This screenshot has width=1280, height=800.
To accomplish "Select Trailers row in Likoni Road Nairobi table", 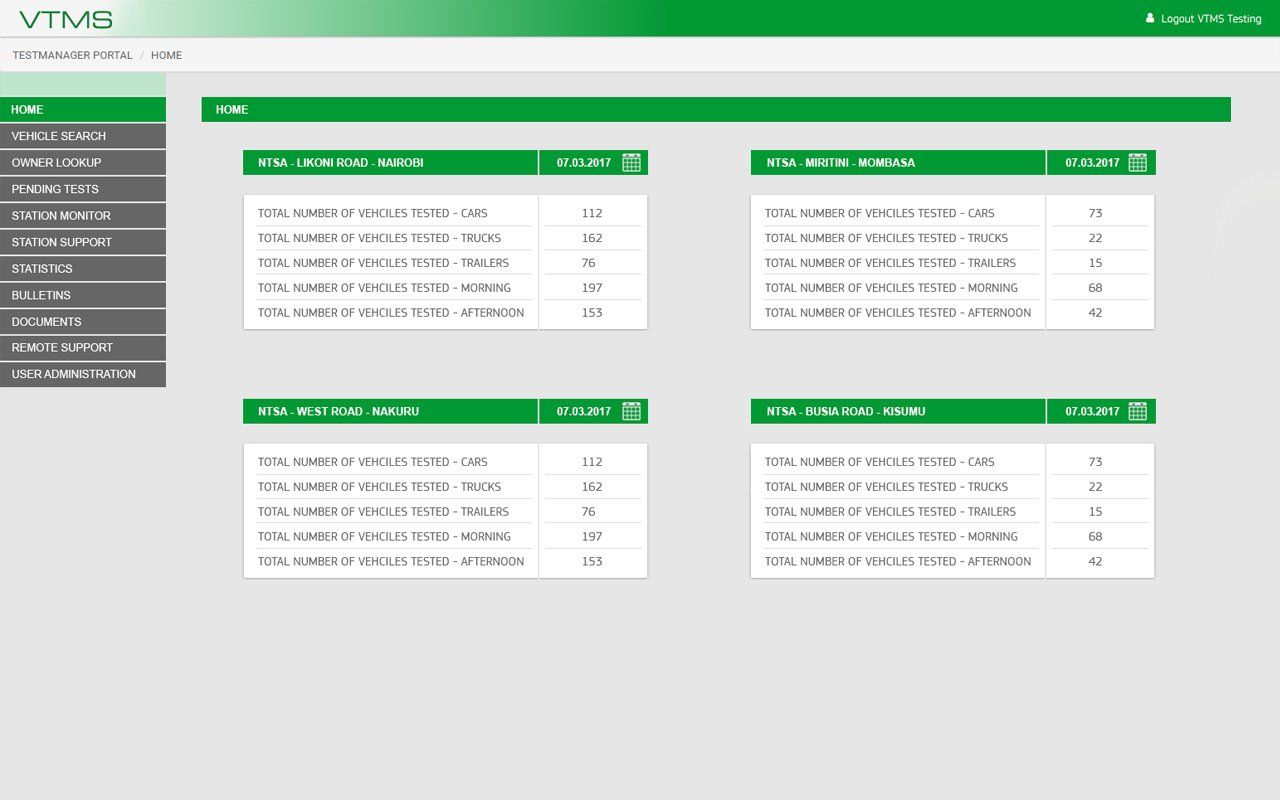I will (445, 263).
